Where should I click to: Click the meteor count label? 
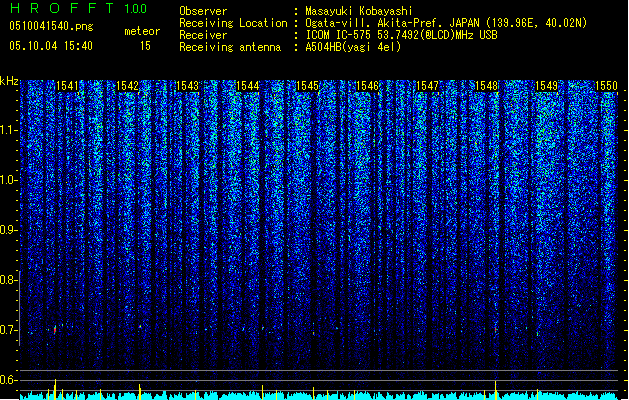[x=142, y=31]
